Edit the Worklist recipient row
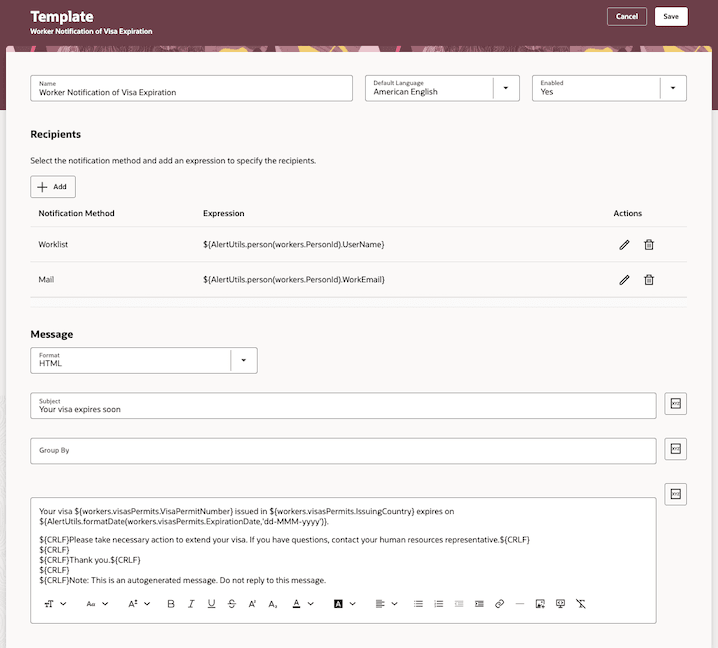Screen dimensions: 718x648 [x=624, y=245]
